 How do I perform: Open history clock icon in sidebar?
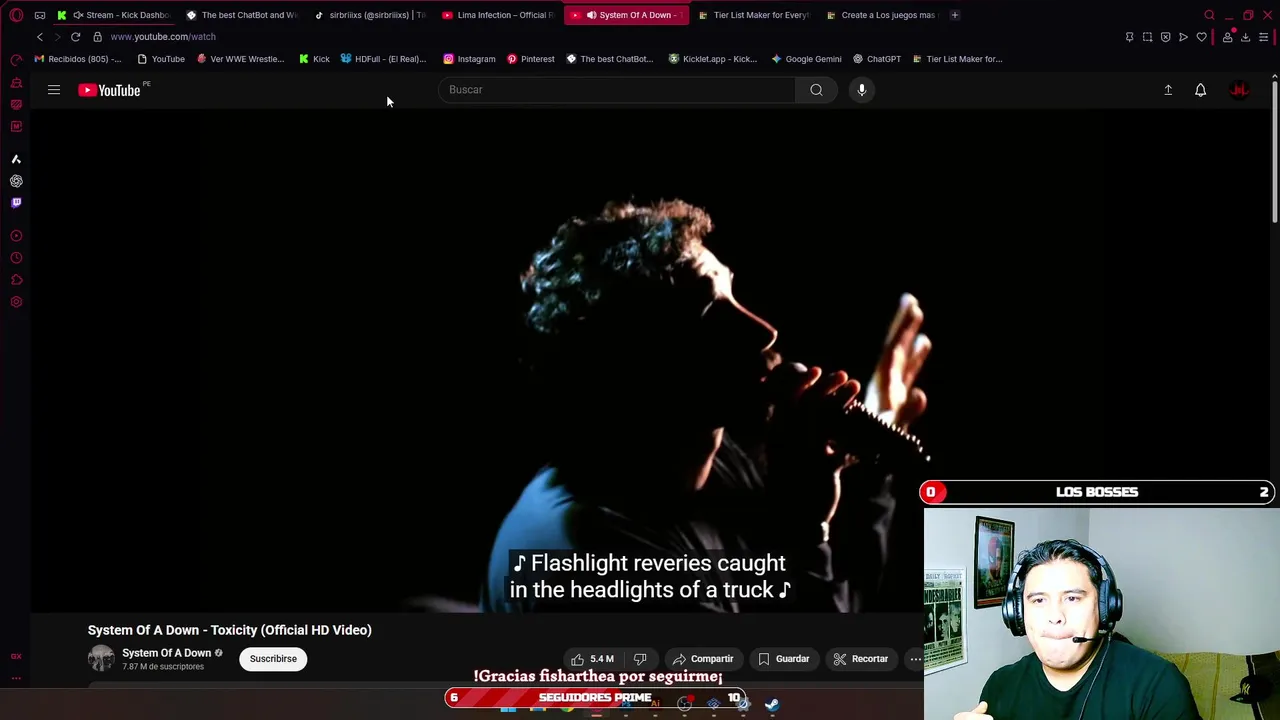(16, 258)
